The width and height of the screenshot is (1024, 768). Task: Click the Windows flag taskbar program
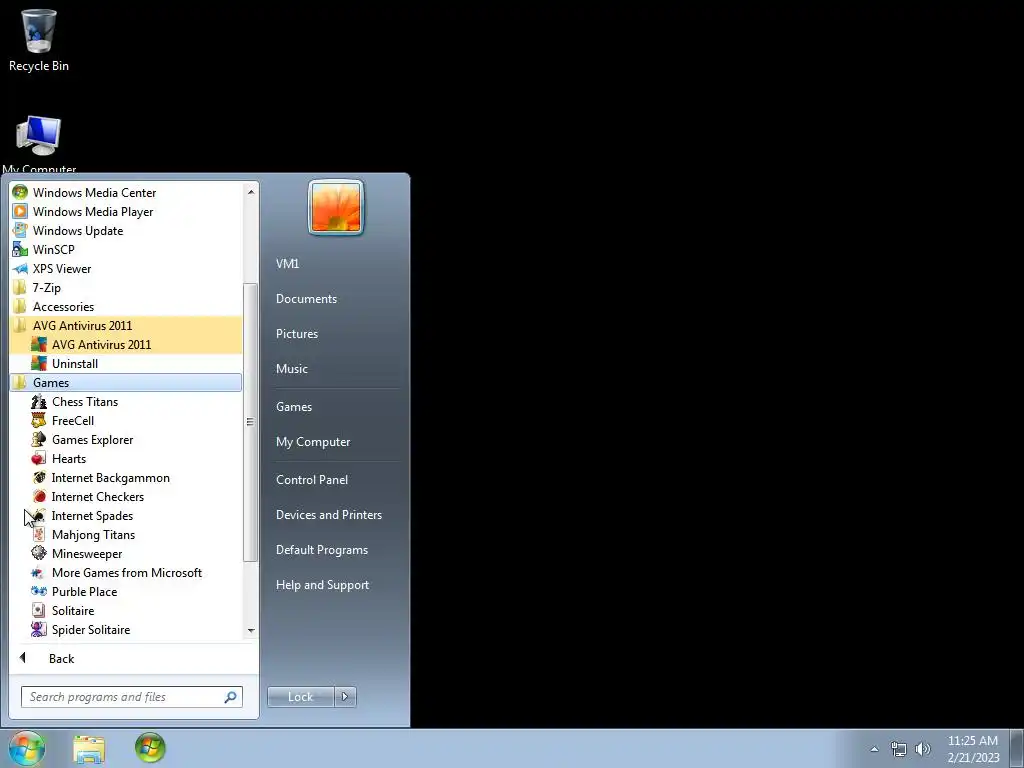pos(150,748)
